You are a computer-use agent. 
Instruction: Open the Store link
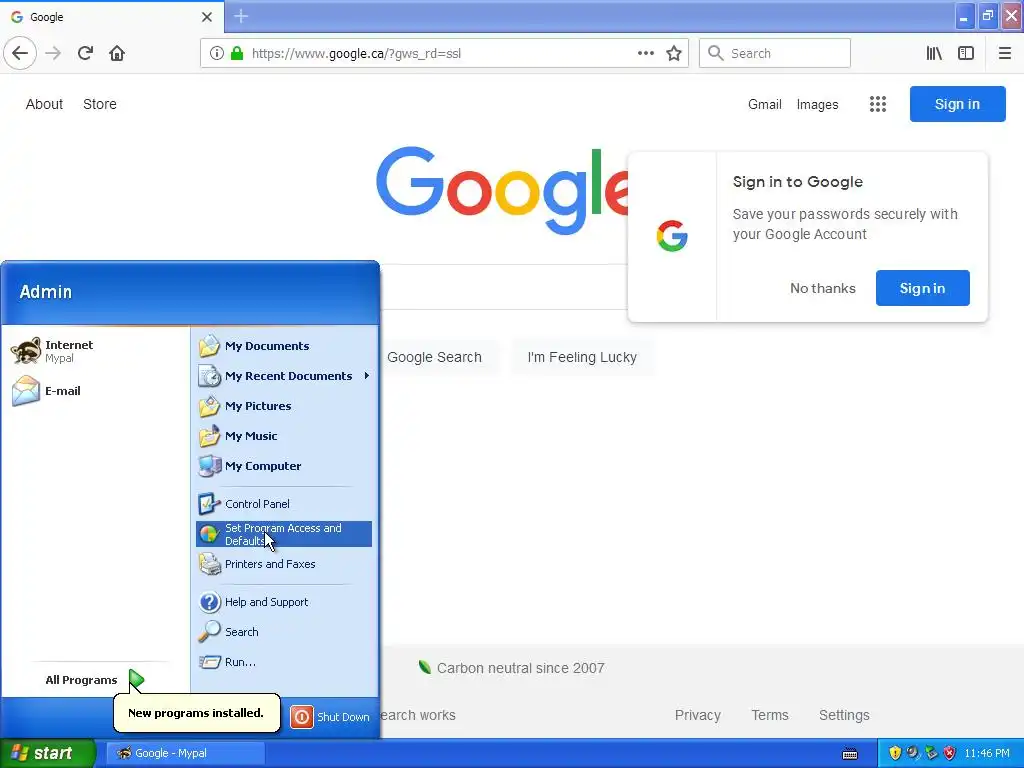(100, 104)
